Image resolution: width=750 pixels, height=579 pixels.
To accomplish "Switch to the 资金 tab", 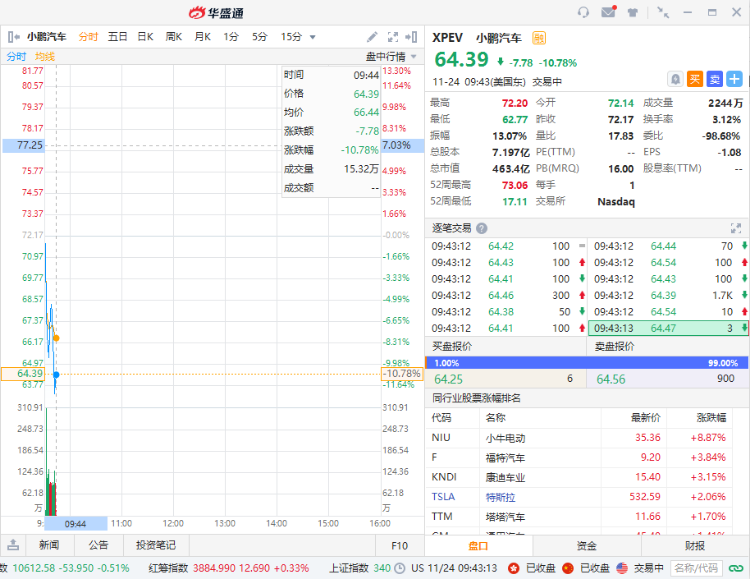I will pos(586,546).
